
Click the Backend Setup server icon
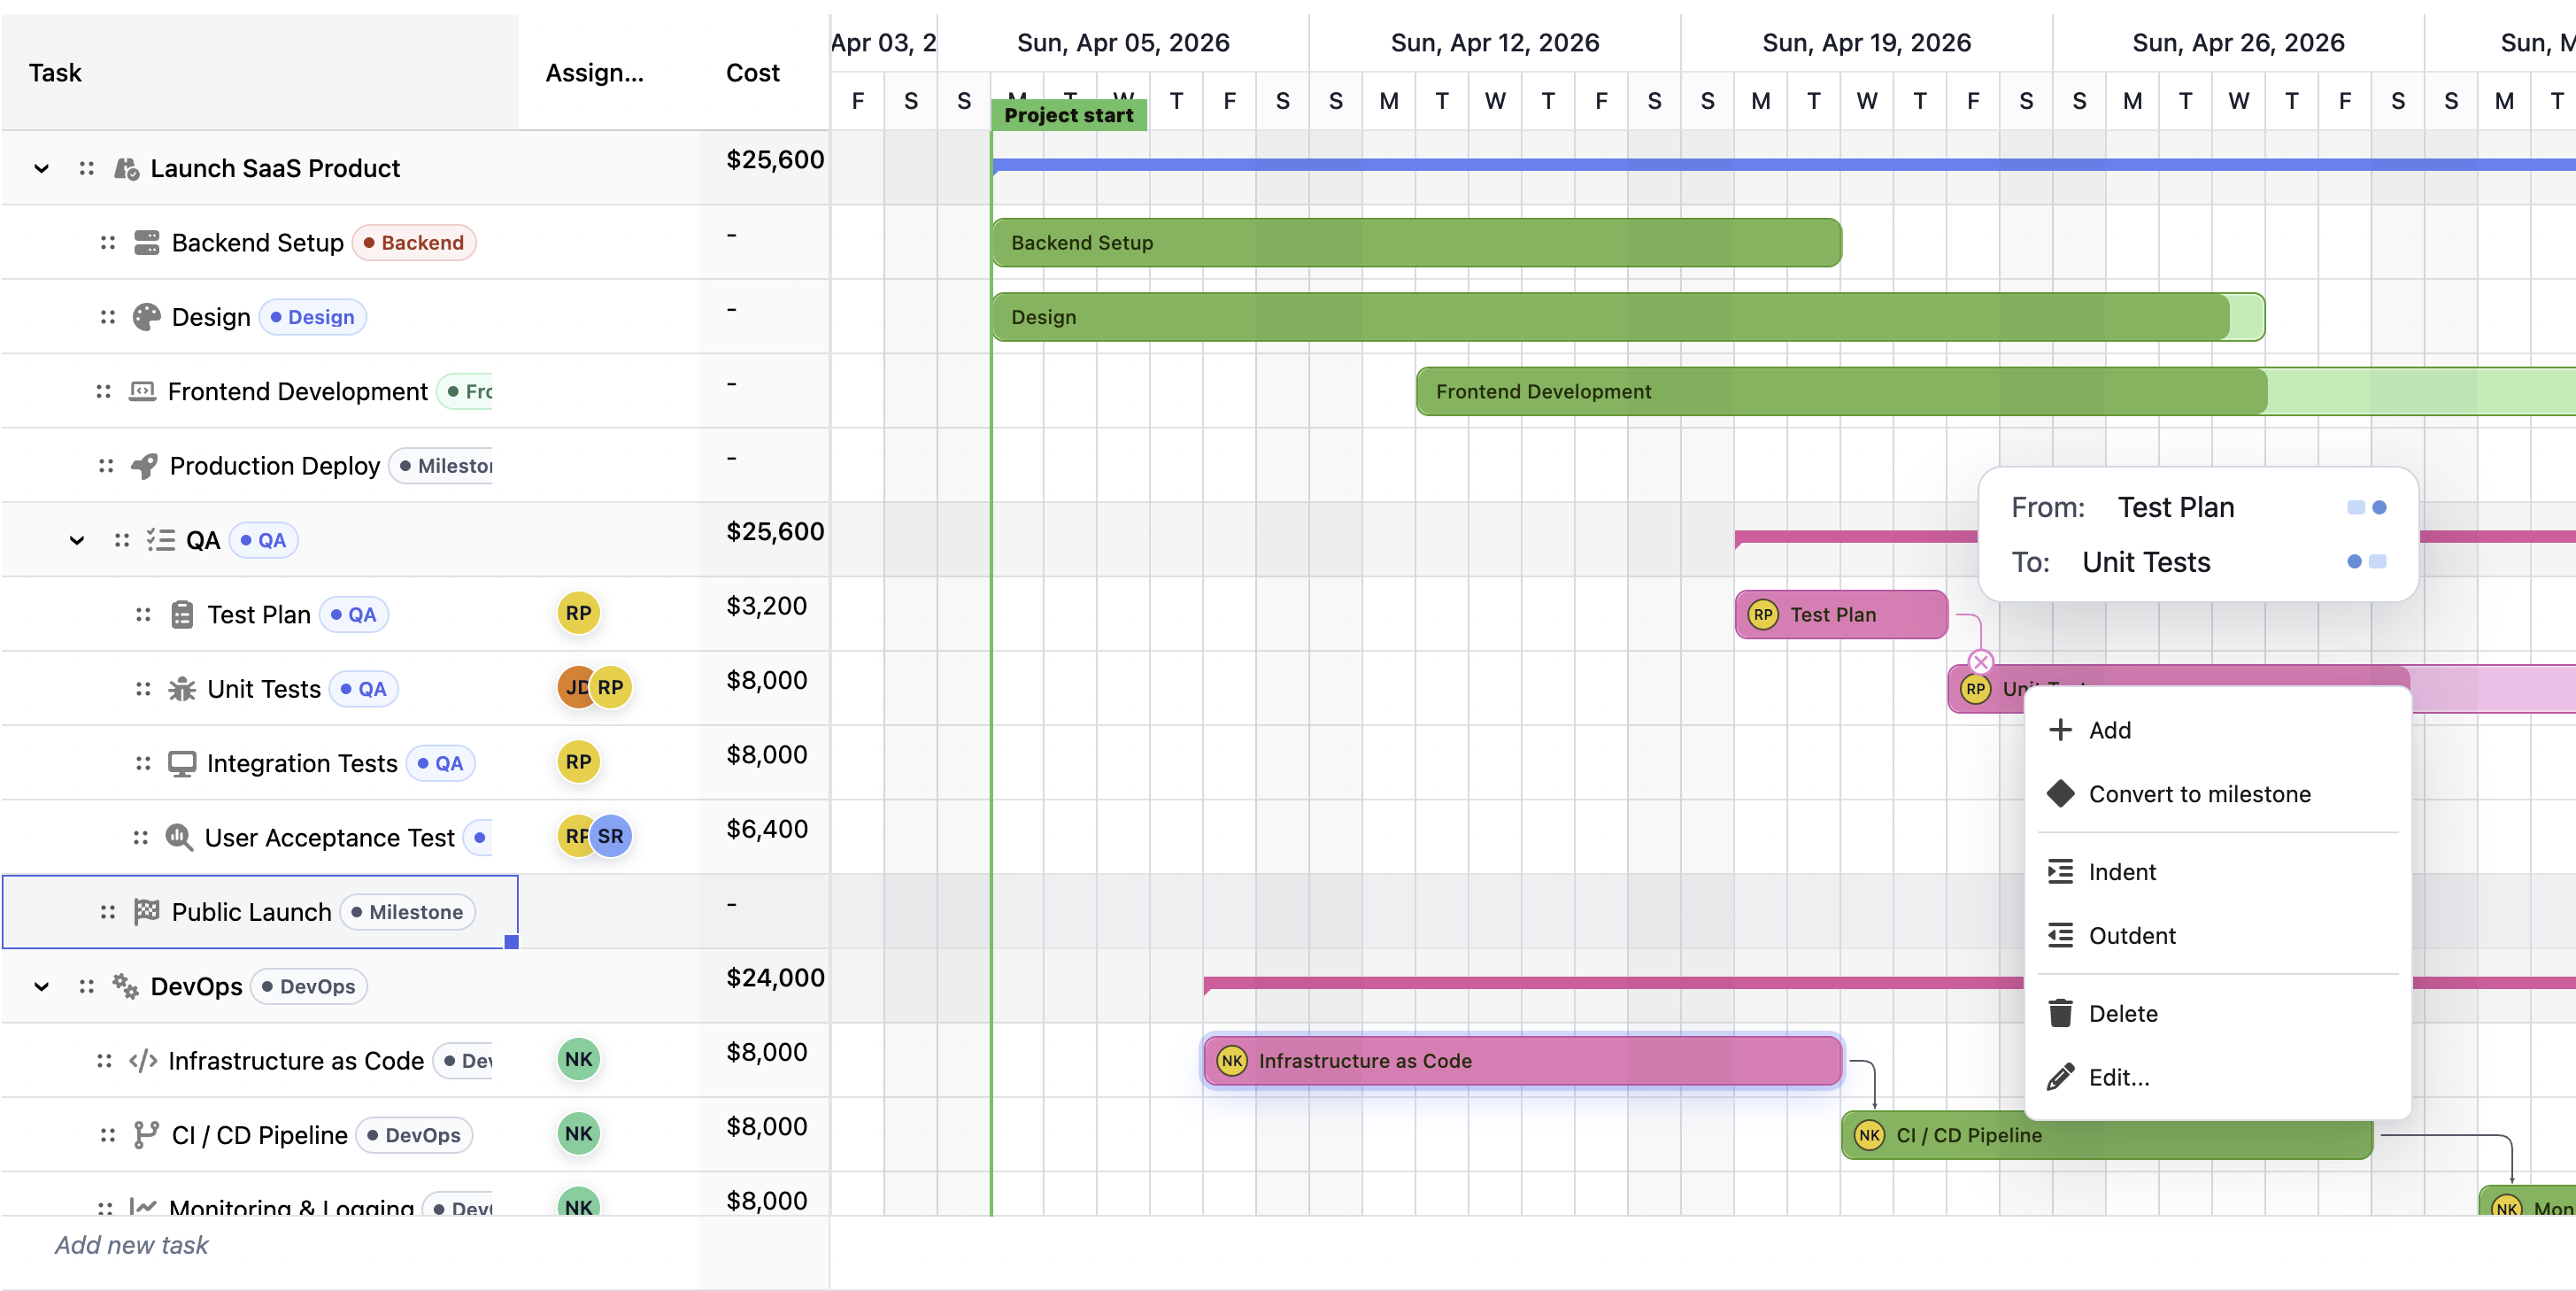(x=146, y=243)
